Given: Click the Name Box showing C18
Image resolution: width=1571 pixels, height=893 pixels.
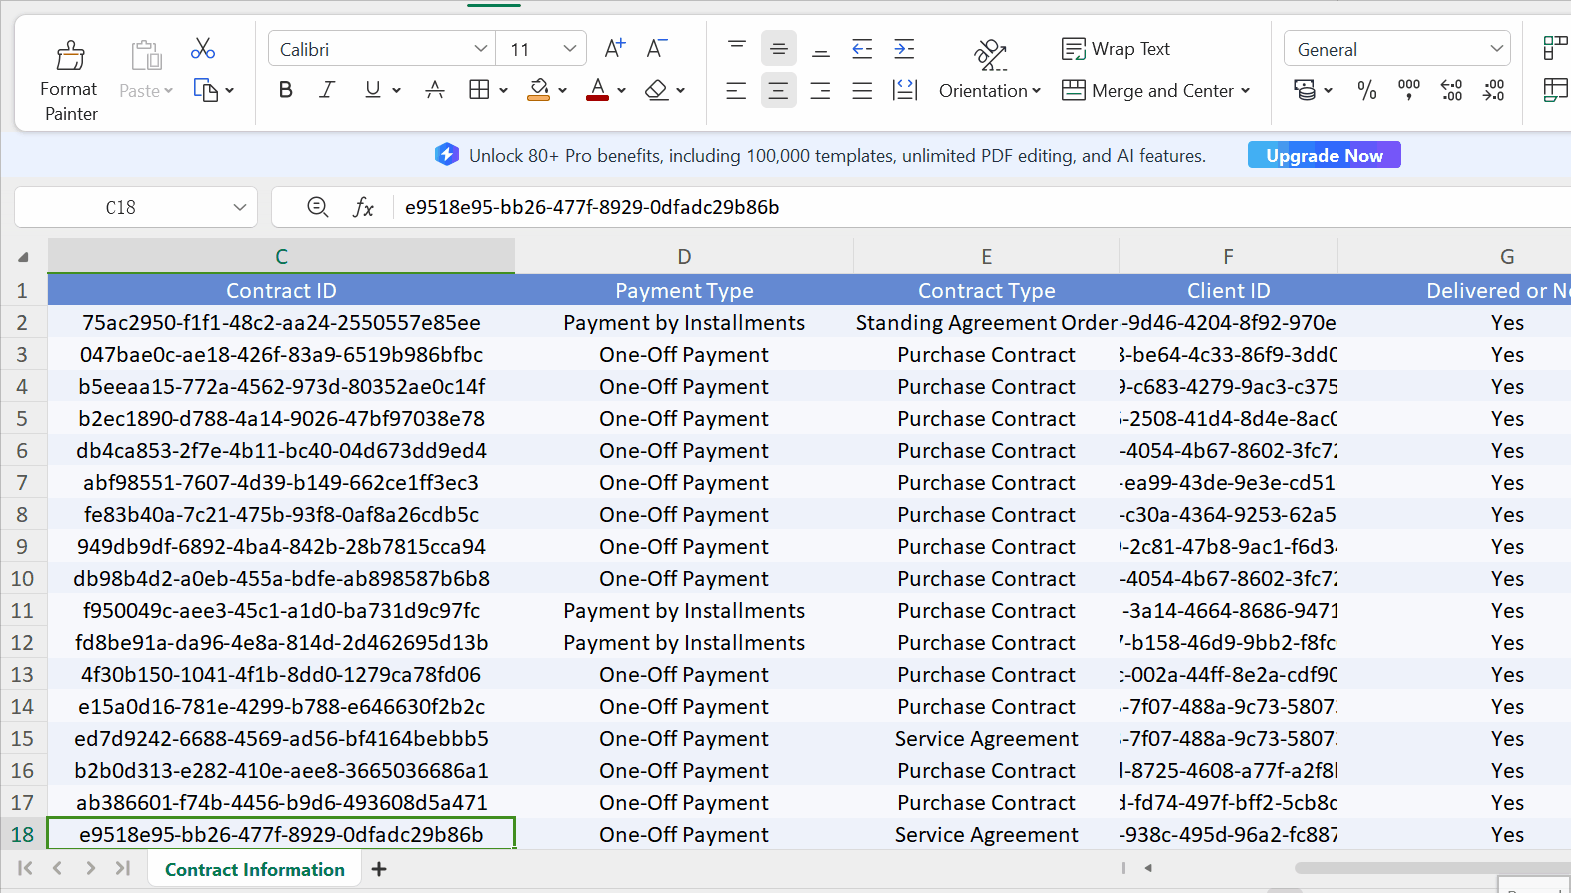Looking at the screenshot, I should 121,207.
